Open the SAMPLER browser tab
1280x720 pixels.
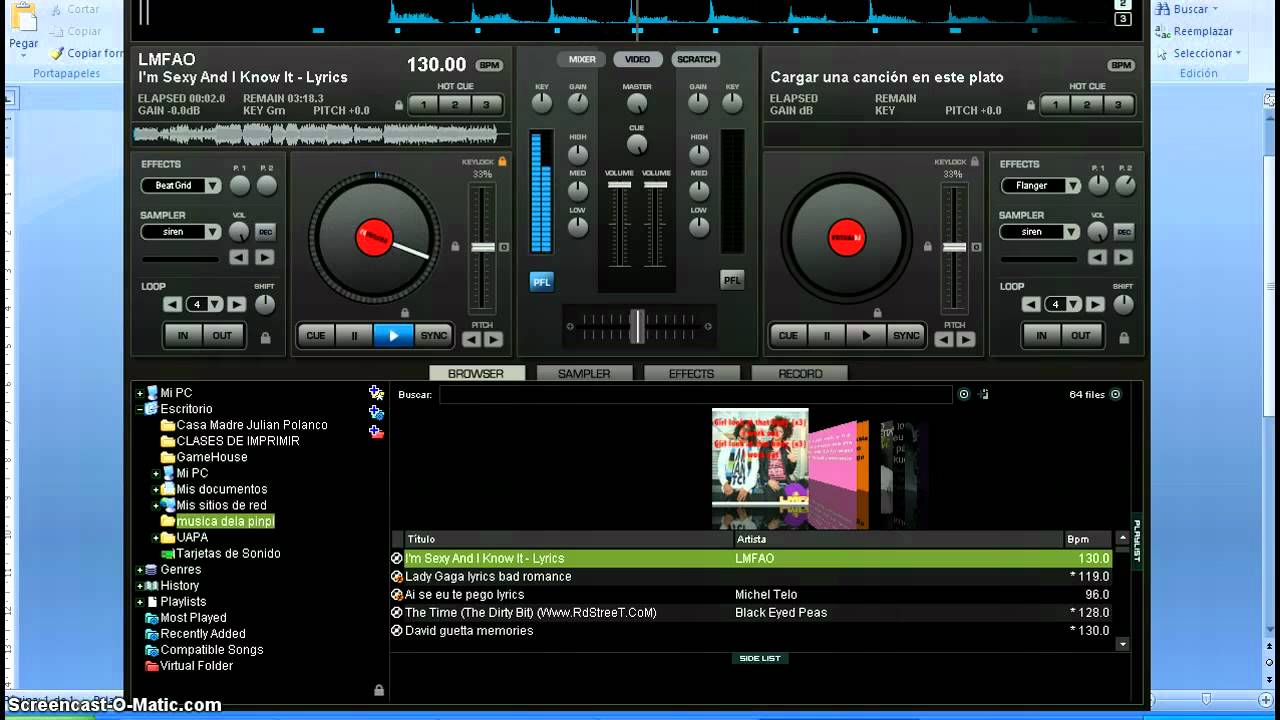tap(584, 374)
